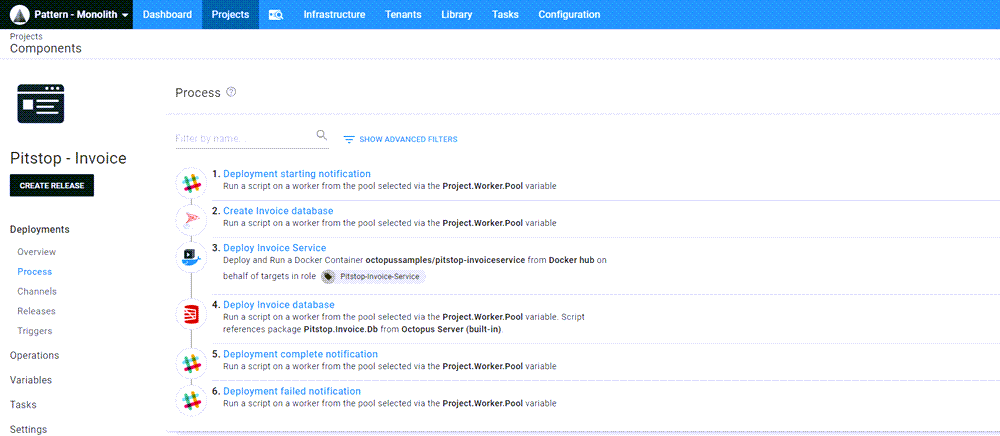Click Slack icon for Deployment complete notification
The width and height of the screenshot is (1000, 436).
[x=190, y=362]
